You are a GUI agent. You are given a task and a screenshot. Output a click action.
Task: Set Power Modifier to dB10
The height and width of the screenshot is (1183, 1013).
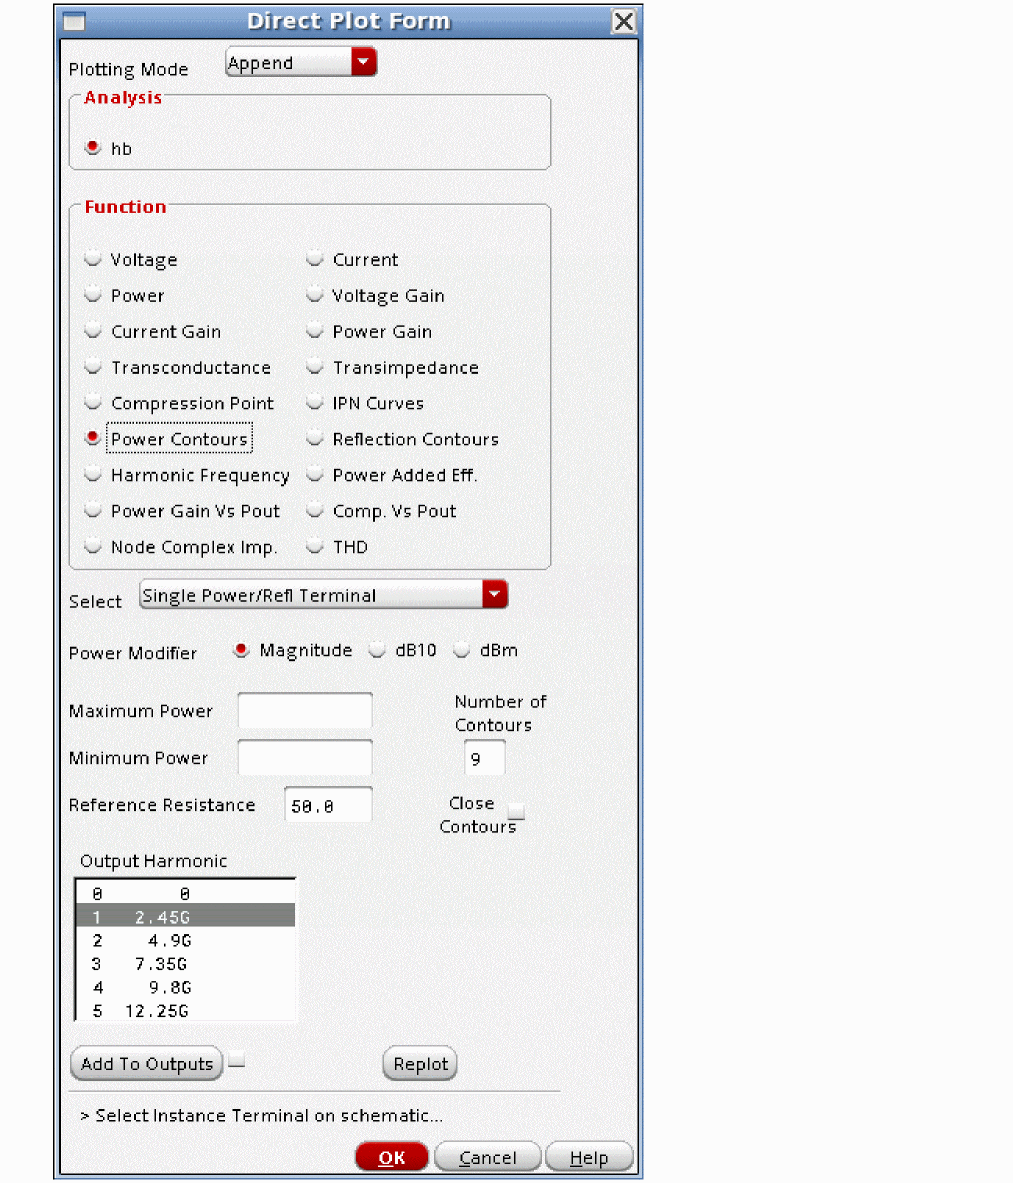pyautogui.click(x=377, y=650)
